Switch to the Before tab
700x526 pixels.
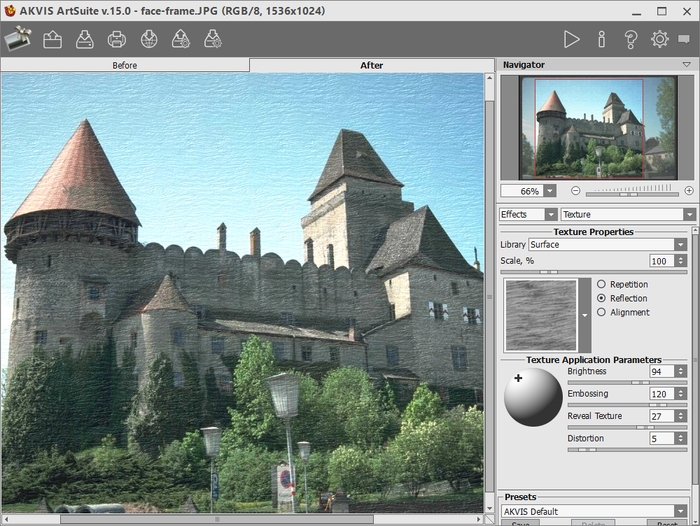point(125,65)
